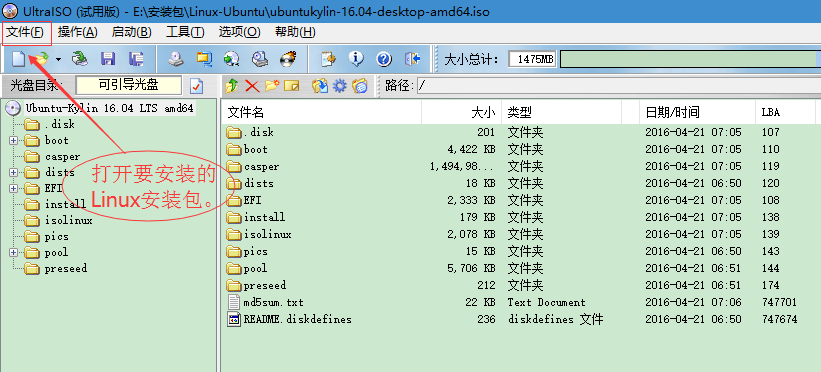Sort by 日期/时间 column header
Image resolution: width=821 pixels, height=372 pixels.
(x=697, y=112)
